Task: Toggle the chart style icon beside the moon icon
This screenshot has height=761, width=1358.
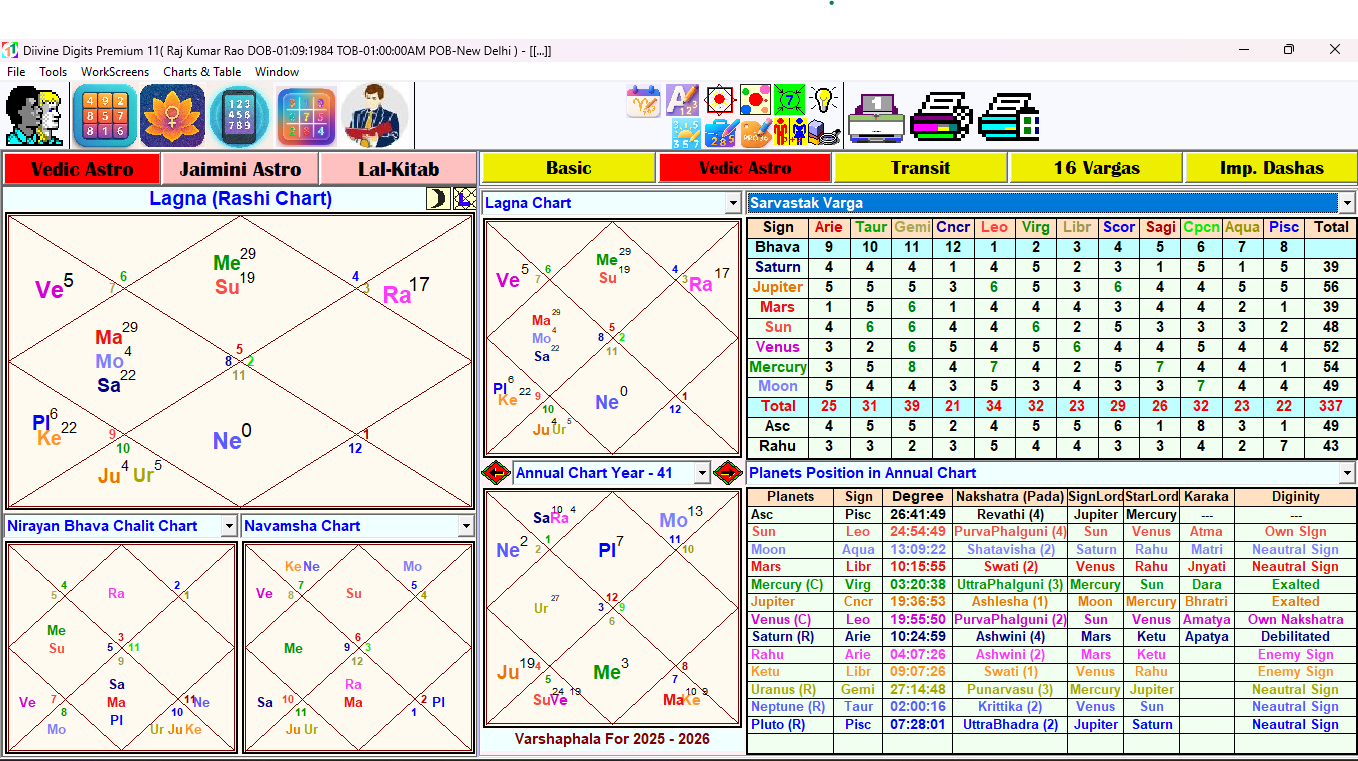Action: pos(462,200)
